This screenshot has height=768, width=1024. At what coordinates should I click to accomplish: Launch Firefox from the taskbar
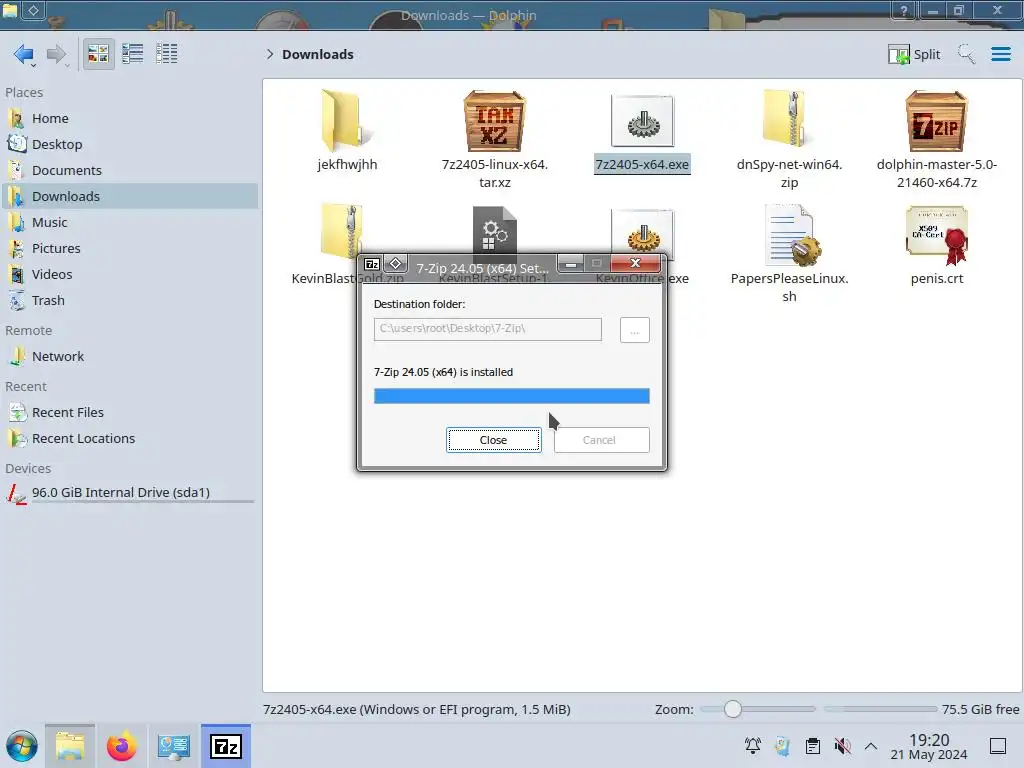click(x=121, y=746)
